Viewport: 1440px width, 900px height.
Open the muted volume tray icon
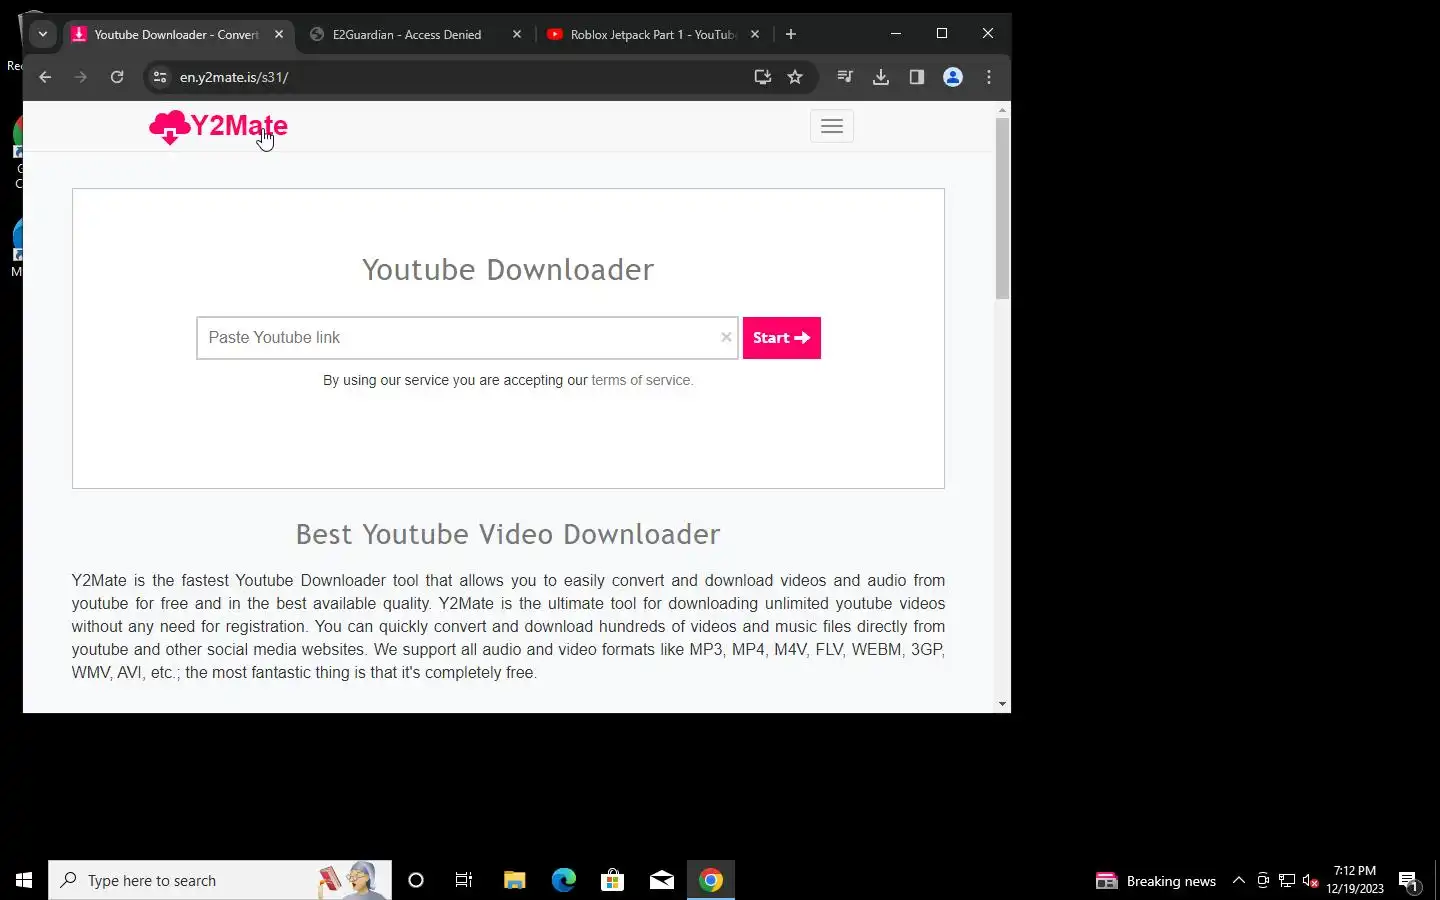pyautogui.click(x=1311, y=881)
